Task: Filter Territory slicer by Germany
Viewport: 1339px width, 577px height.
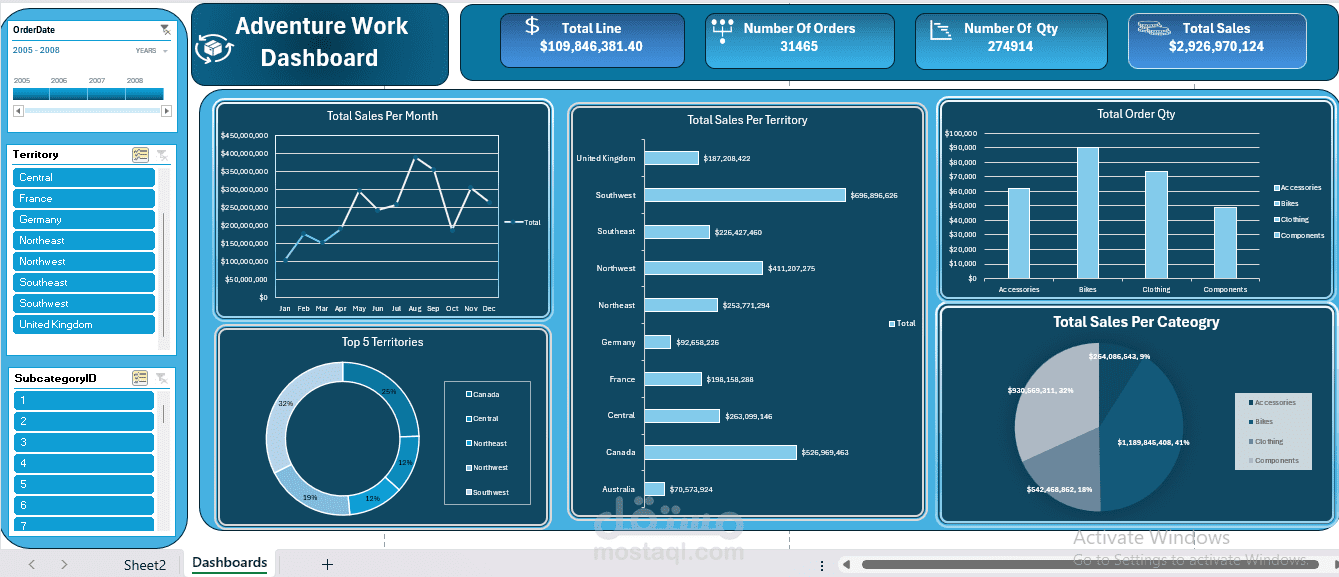Action: (x=84, y=219)
